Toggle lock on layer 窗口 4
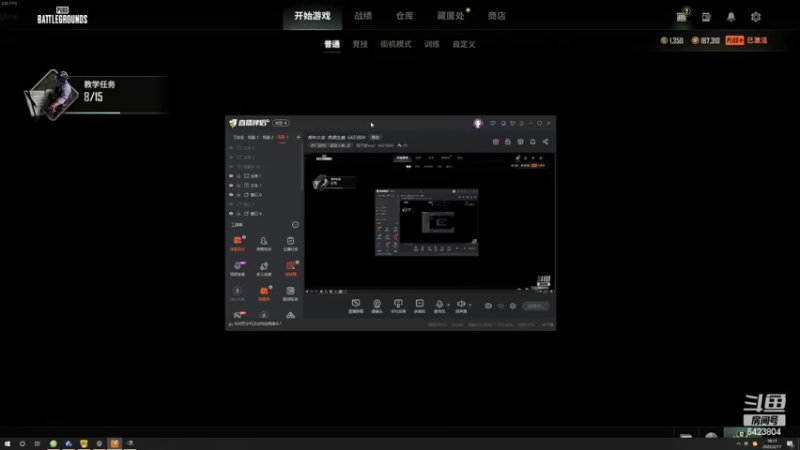Image resolution: width=800 pixels, height=450 pixels. [238, 214]
